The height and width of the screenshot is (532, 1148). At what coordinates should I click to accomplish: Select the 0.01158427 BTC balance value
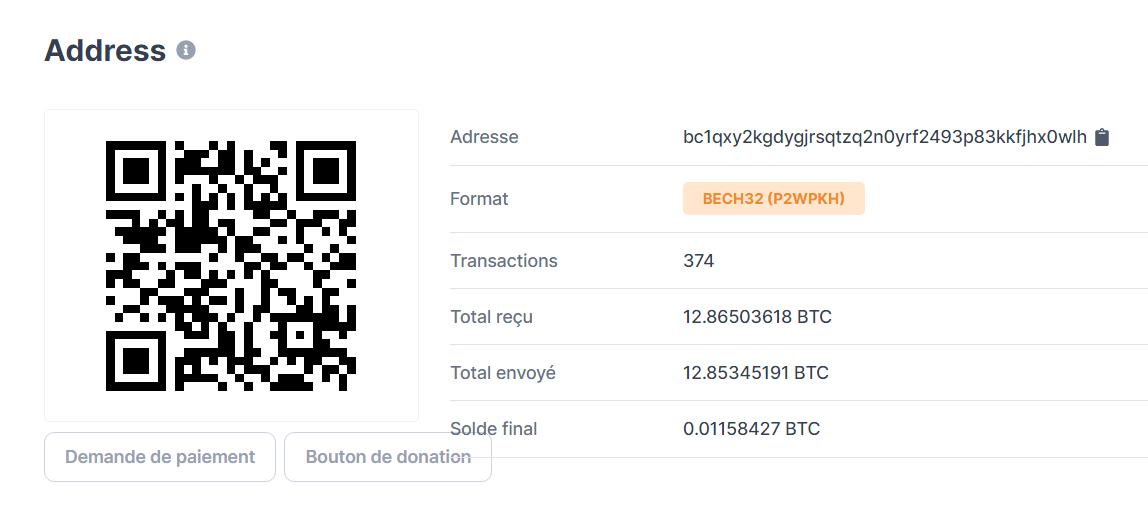coord(751,429)
